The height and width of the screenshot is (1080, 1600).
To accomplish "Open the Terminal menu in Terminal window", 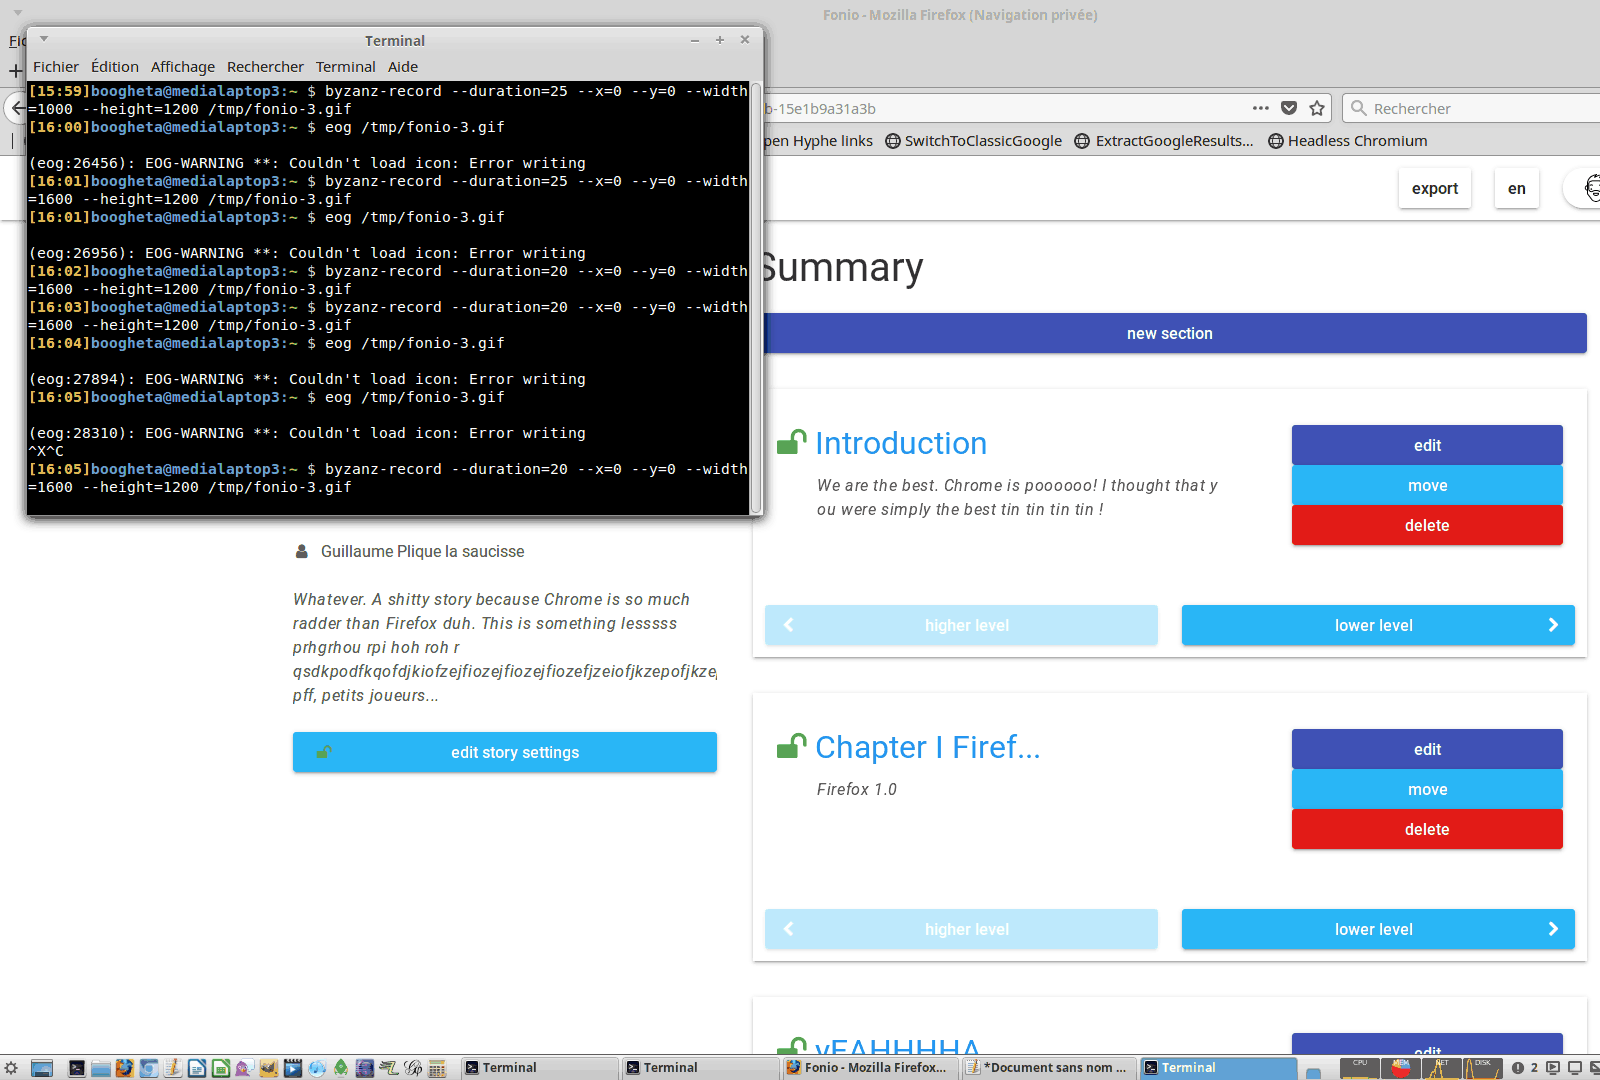I will click(x=346, y=67).
